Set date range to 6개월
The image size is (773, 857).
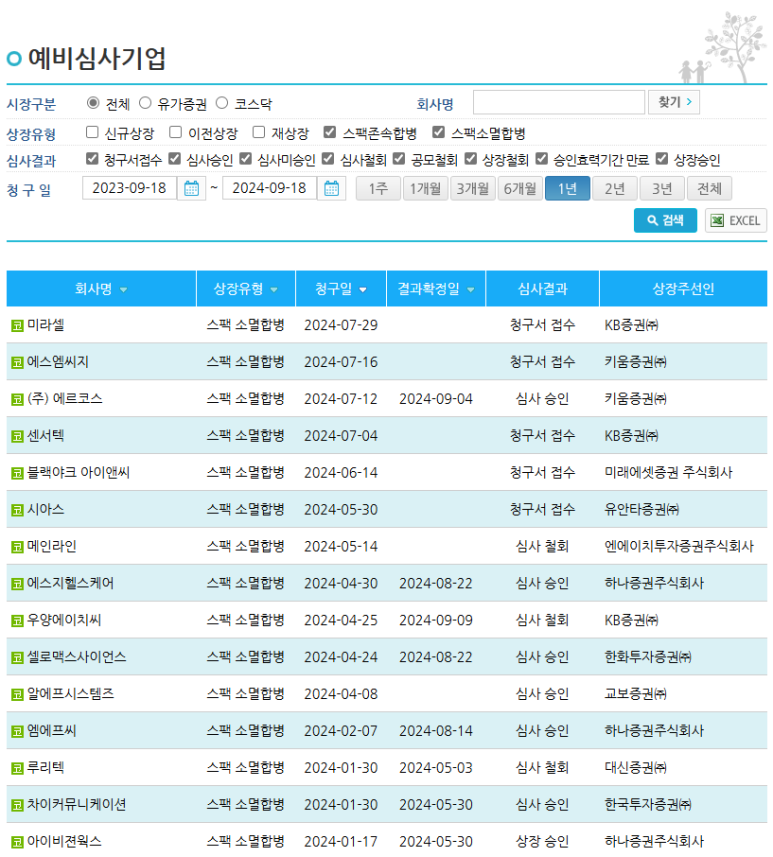click(x=520, y=189)
